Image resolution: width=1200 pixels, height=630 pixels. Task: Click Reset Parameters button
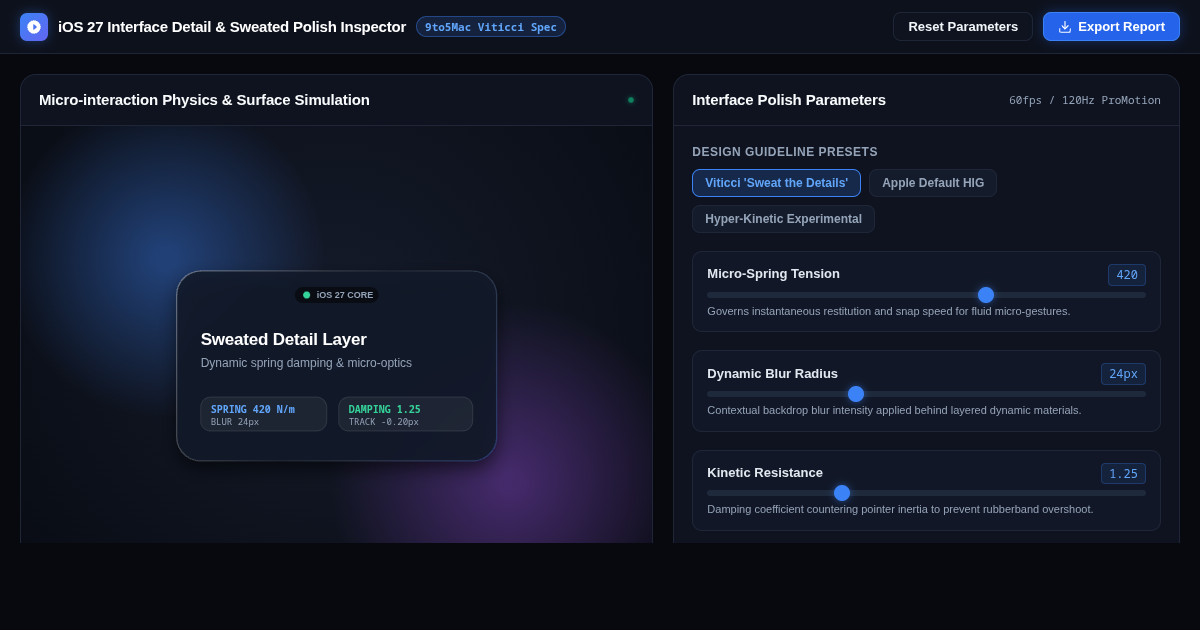coord(963,27)
